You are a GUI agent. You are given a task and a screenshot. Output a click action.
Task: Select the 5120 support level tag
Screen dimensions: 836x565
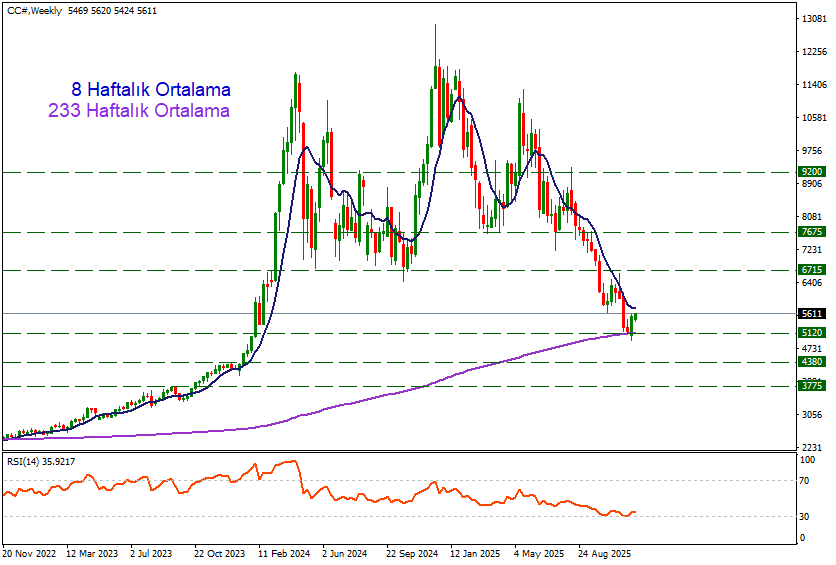pyautogui.click(x=811, y=333)
